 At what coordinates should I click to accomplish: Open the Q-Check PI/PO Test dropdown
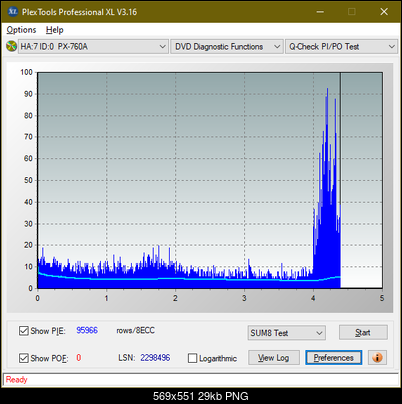(342, 47)
